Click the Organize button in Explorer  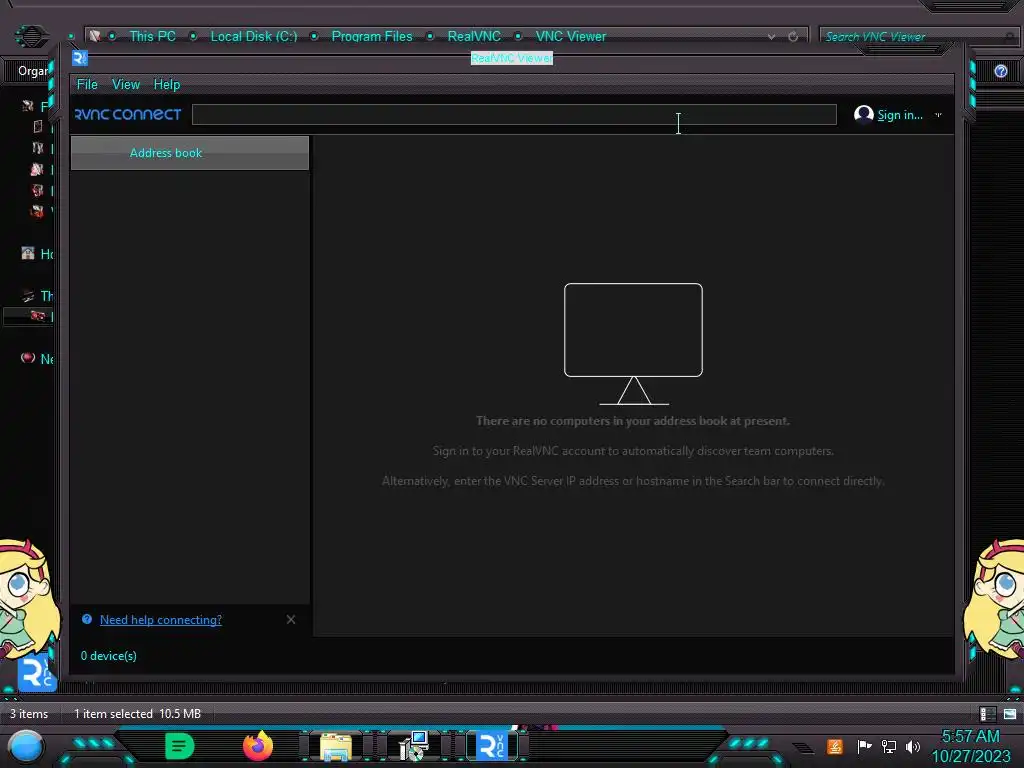[x=33, y=71]
